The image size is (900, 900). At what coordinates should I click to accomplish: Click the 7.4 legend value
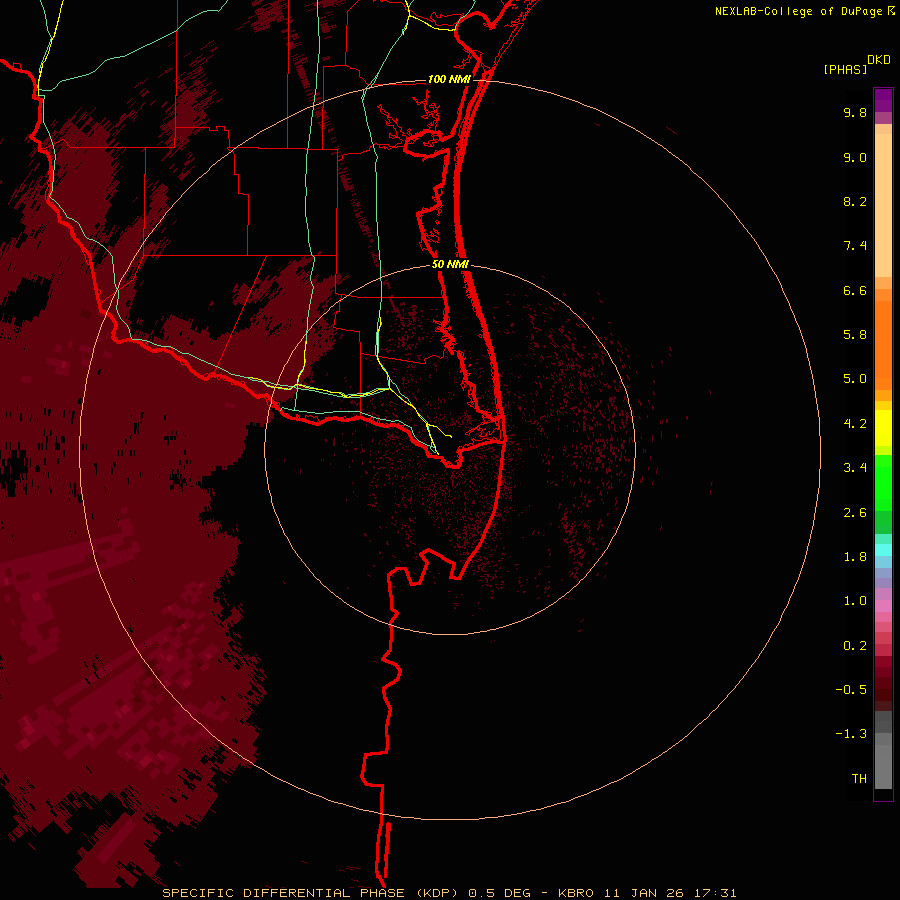point(855,246)
